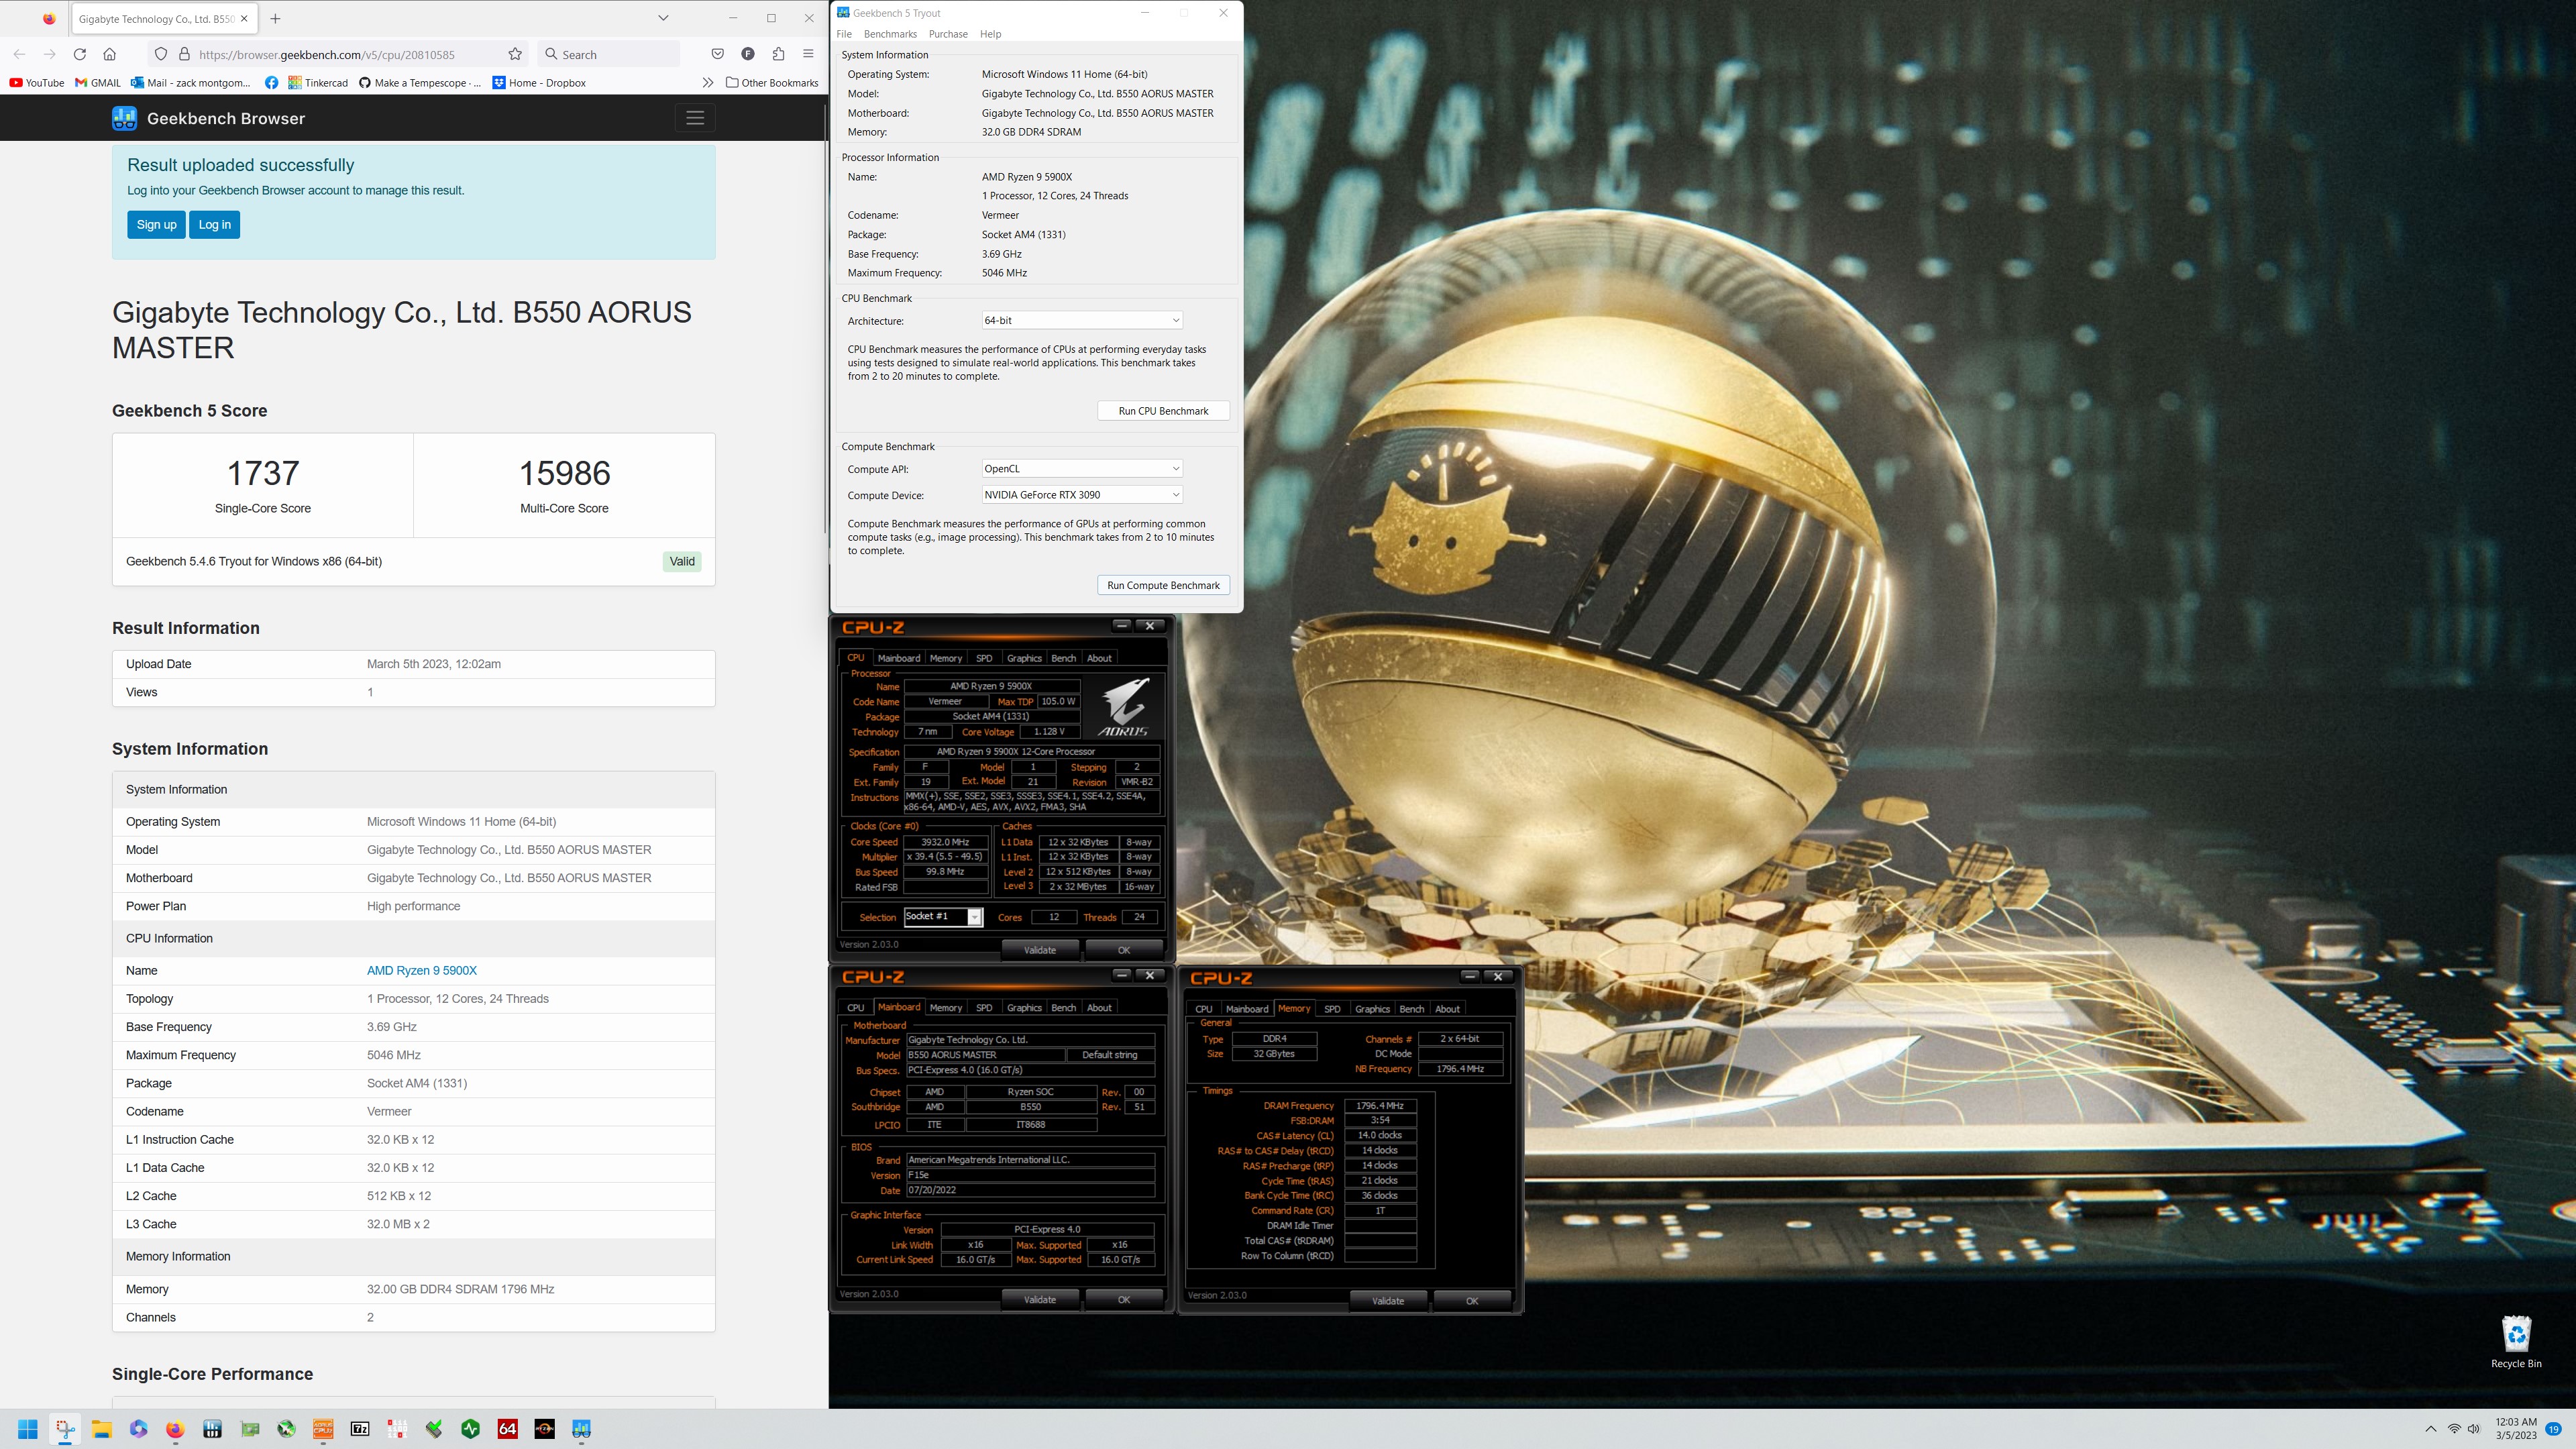
Task: Open File Explorer from the taskbar
Action: pyautogui.click(x=102, y=1429)
